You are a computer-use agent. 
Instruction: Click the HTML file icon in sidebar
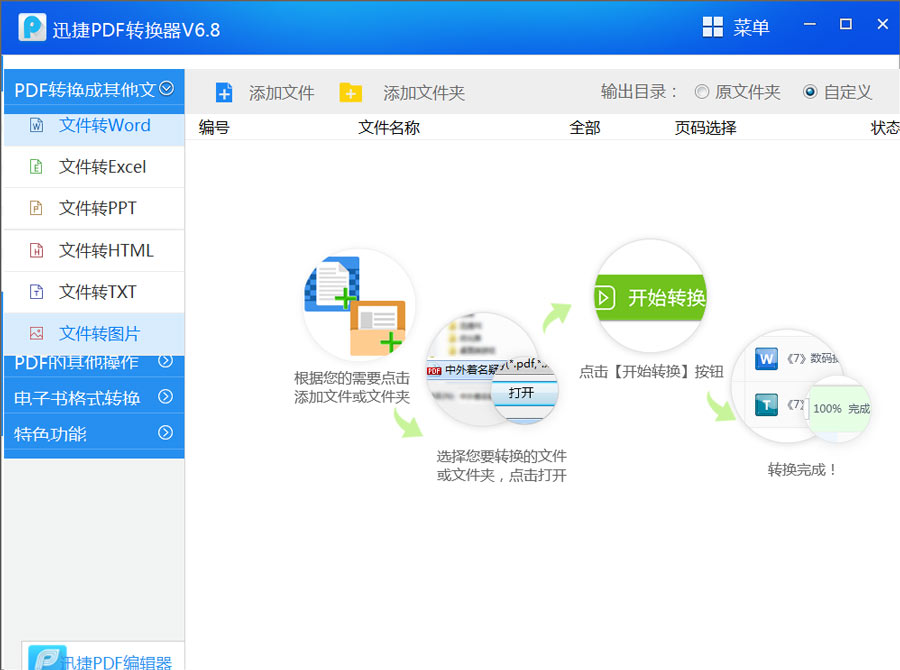pyautogui.click(x=37, y=251)
